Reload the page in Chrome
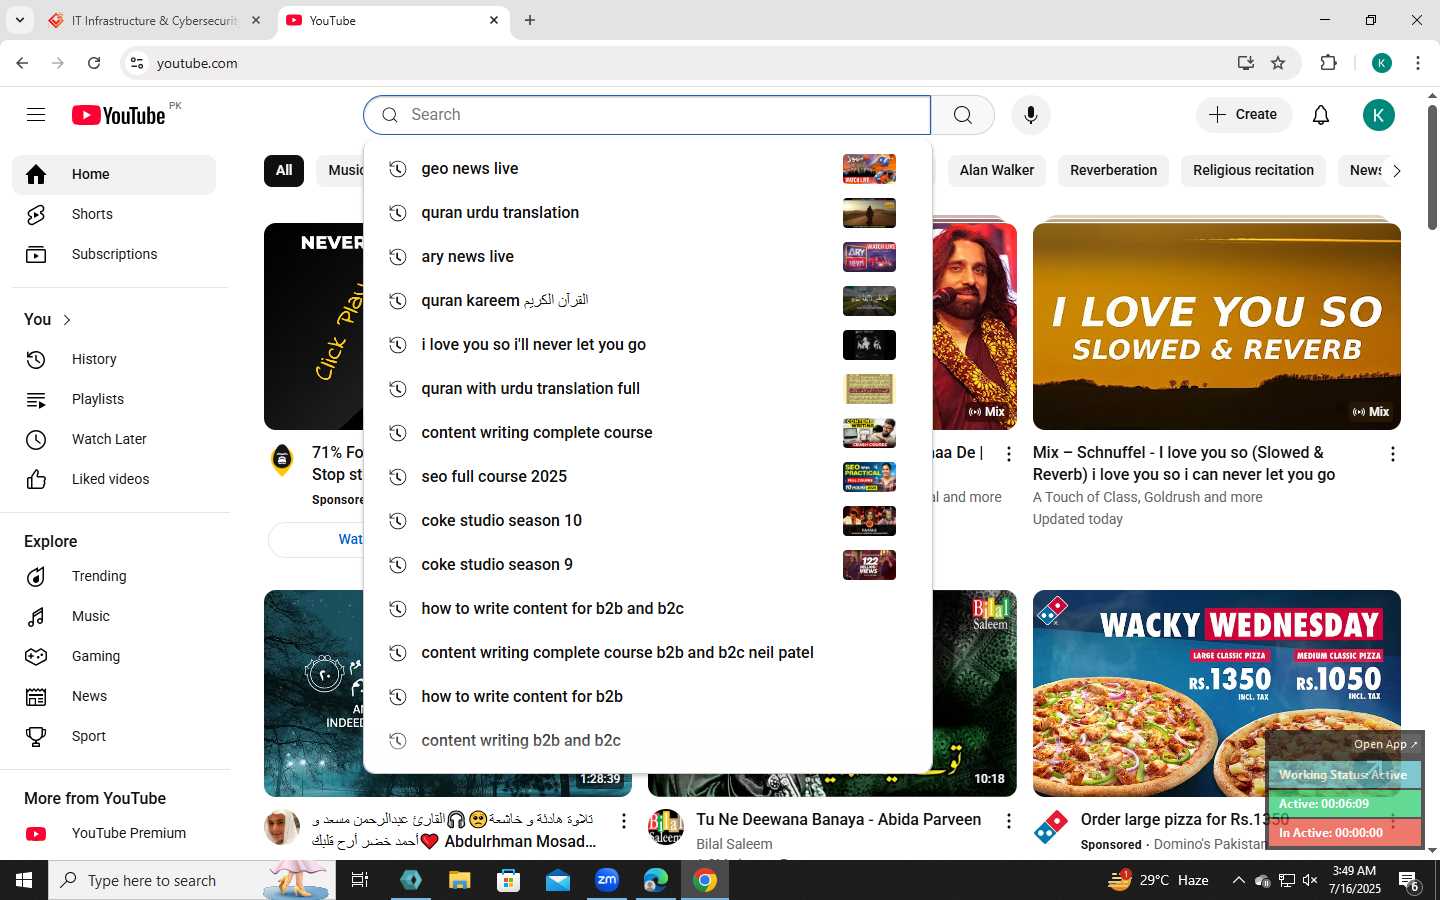The height and width of the screenshot is (900, 1440). tap(94, 63)
